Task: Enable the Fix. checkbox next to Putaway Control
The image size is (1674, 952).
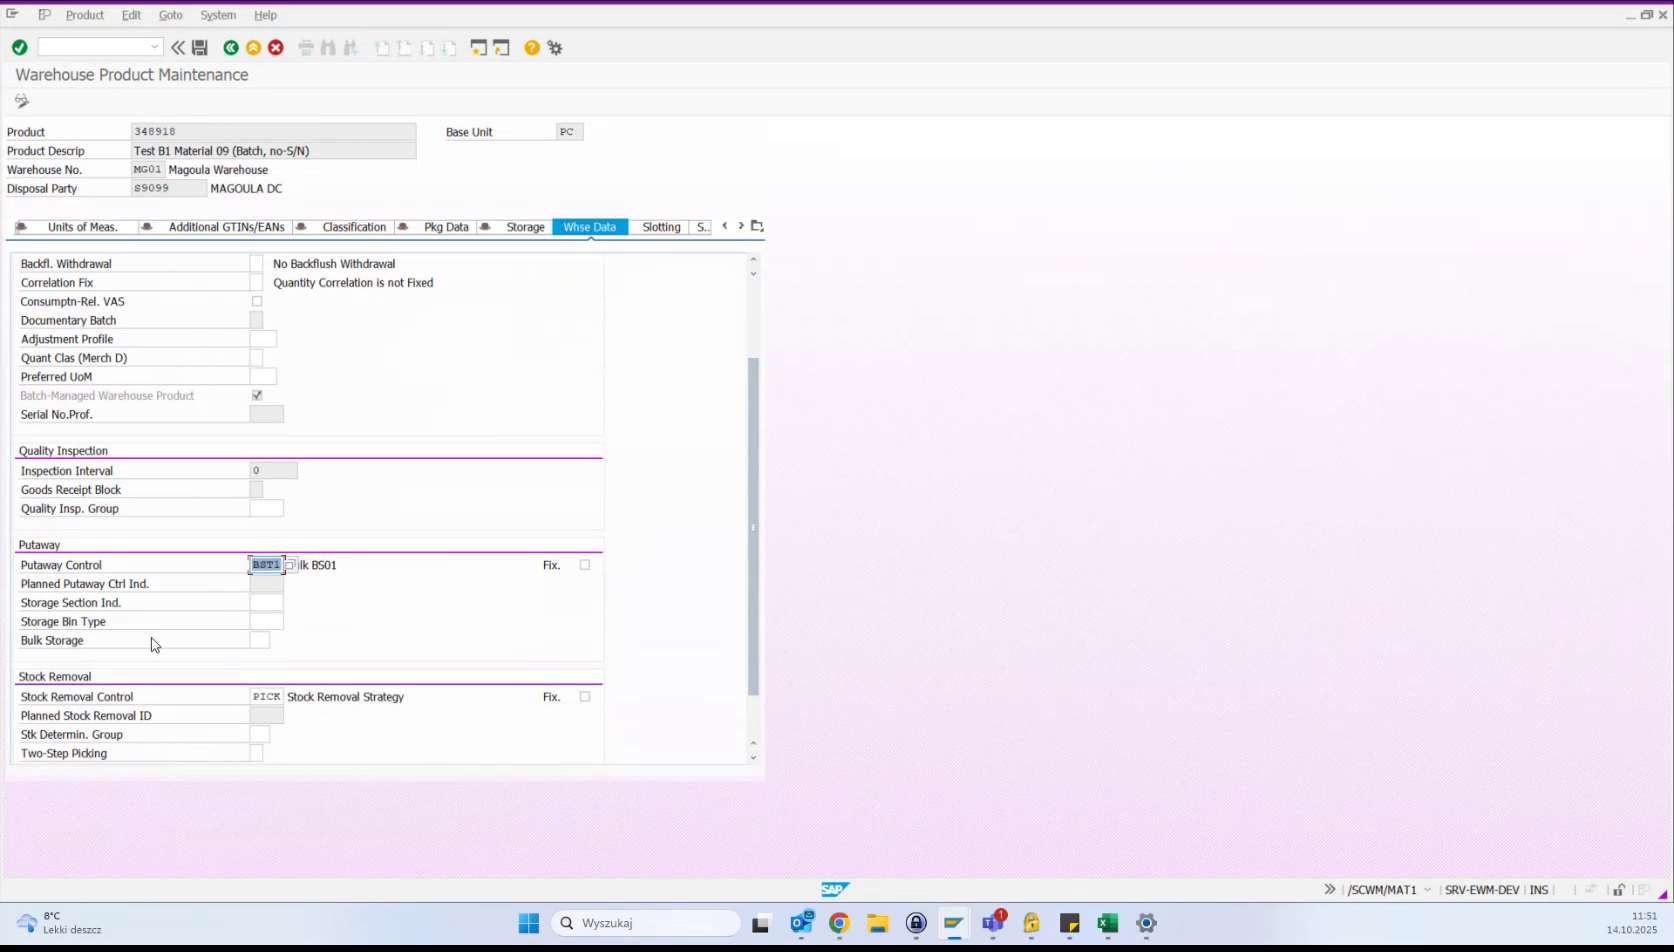Action: (x=585, y=564)
